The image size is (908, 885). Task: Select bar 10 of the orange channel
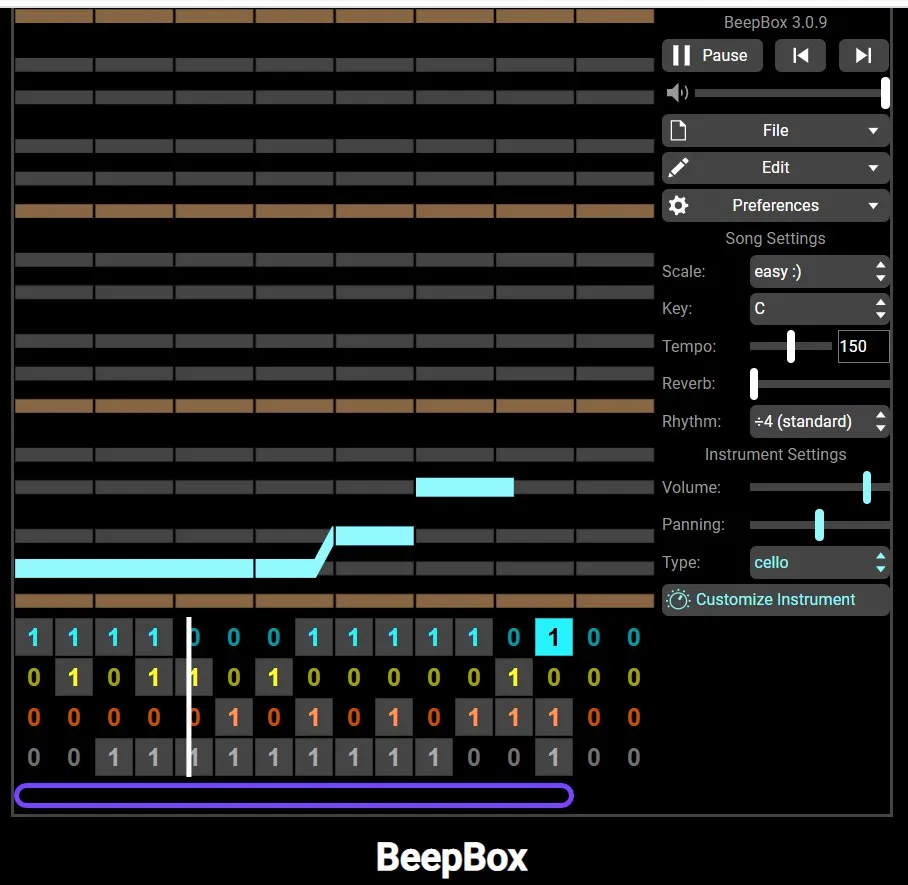coord(394,717)
